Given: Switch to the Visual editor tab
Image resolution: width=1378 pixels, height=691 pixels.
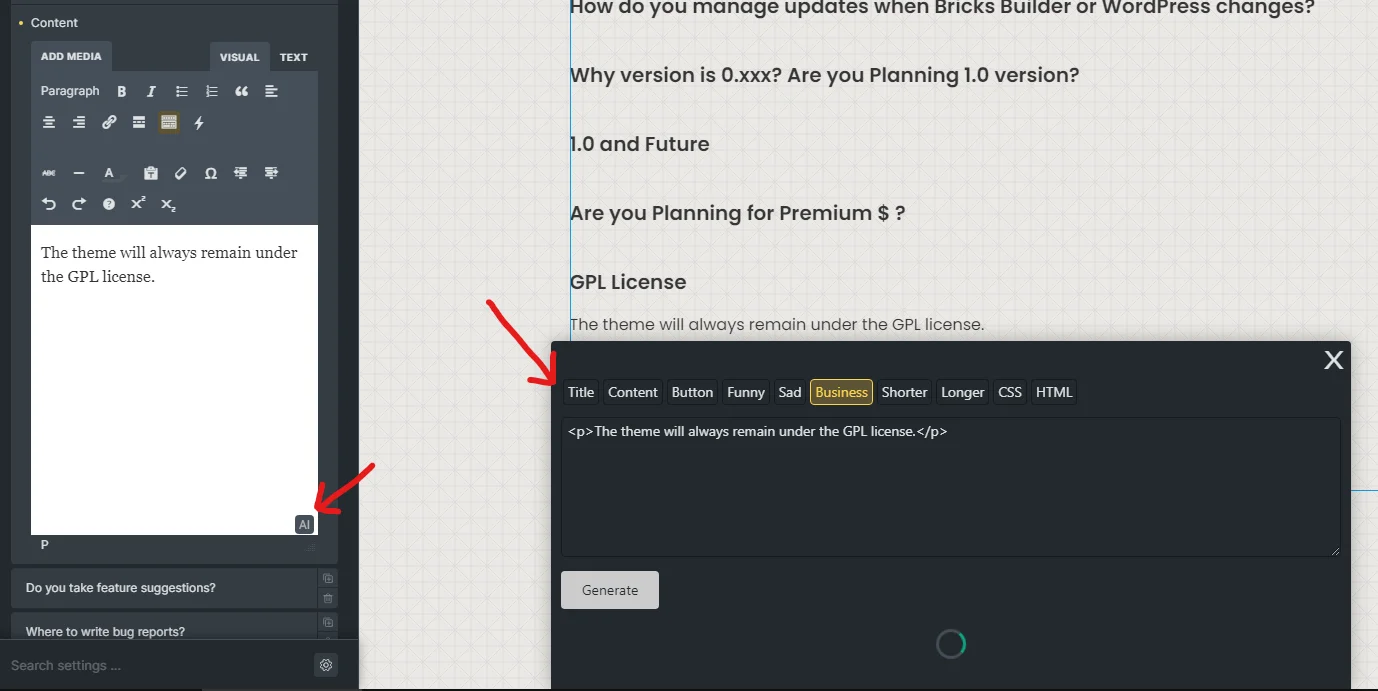Looking at the screenshot, I should click(239, 57).
